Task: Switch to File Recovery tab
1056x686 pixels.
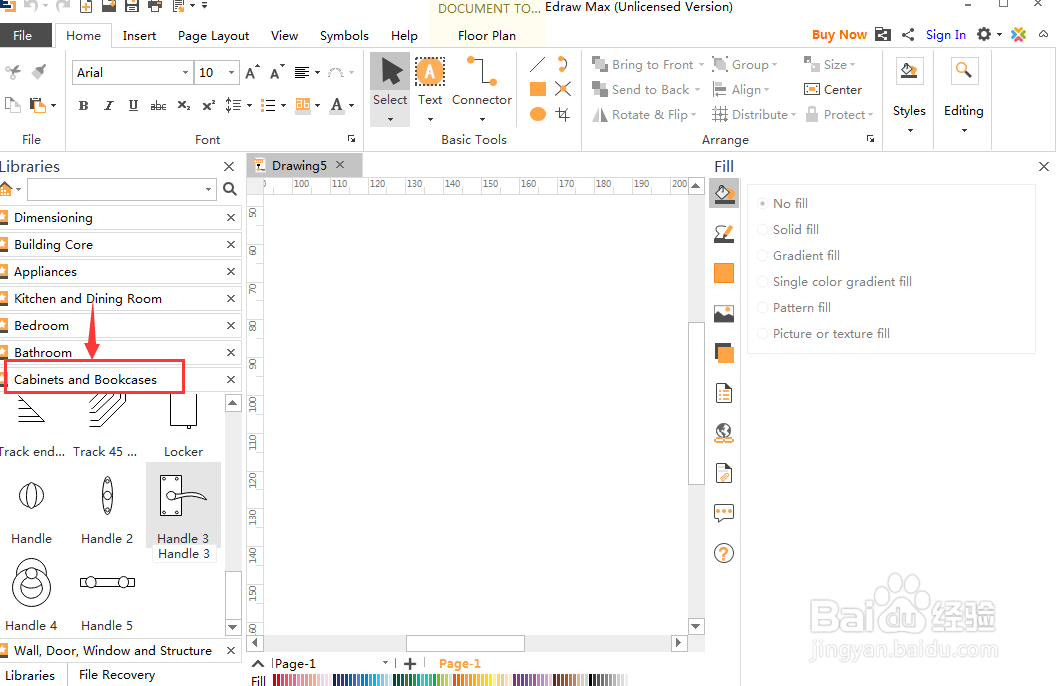Action: 117,675
